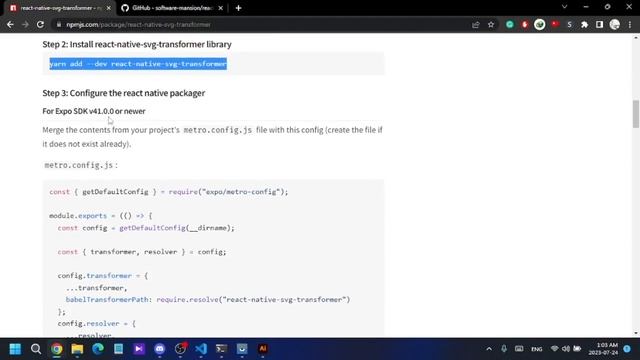
Task: Click 'For Expo SDK v41.0.0 or newer'
Action: point(94,111)
